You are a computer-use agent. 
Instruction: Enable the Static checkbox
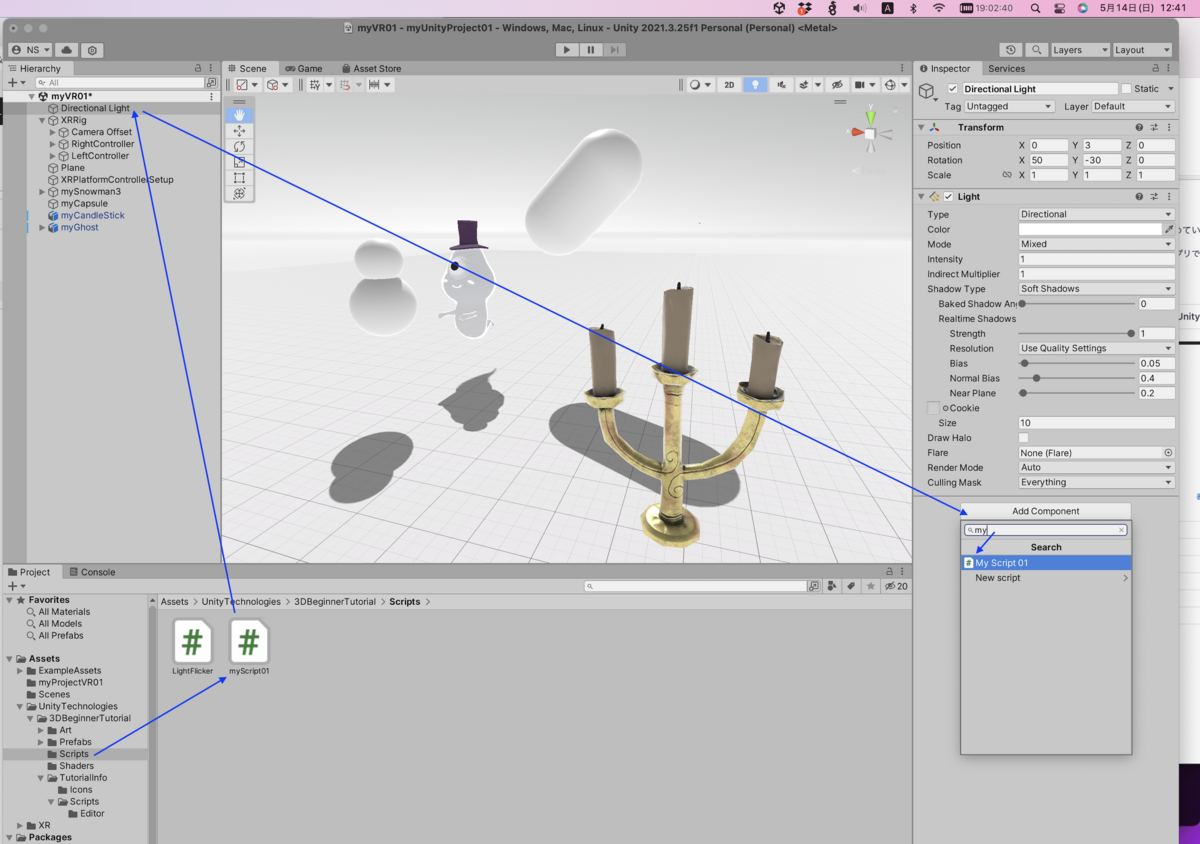[1126, 89]
